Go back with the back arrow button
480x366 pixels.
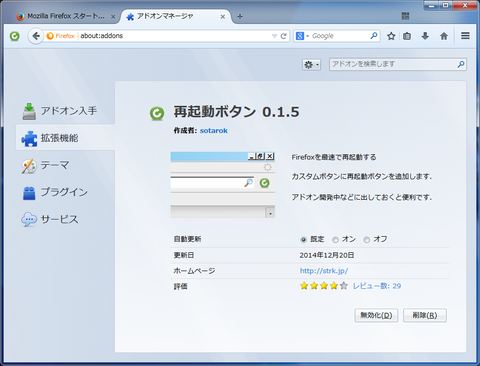[x=36, y=36]
